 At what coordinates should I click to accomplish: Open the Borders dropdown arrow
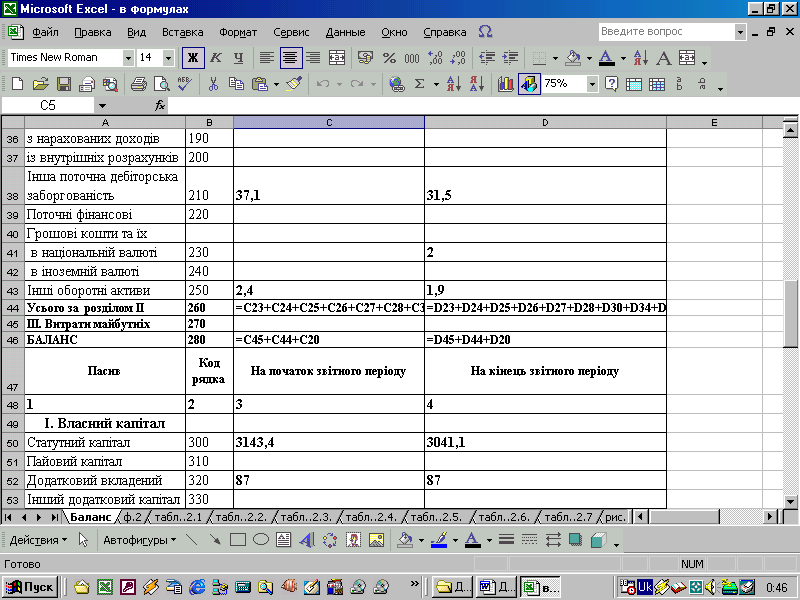coord(555,58)
